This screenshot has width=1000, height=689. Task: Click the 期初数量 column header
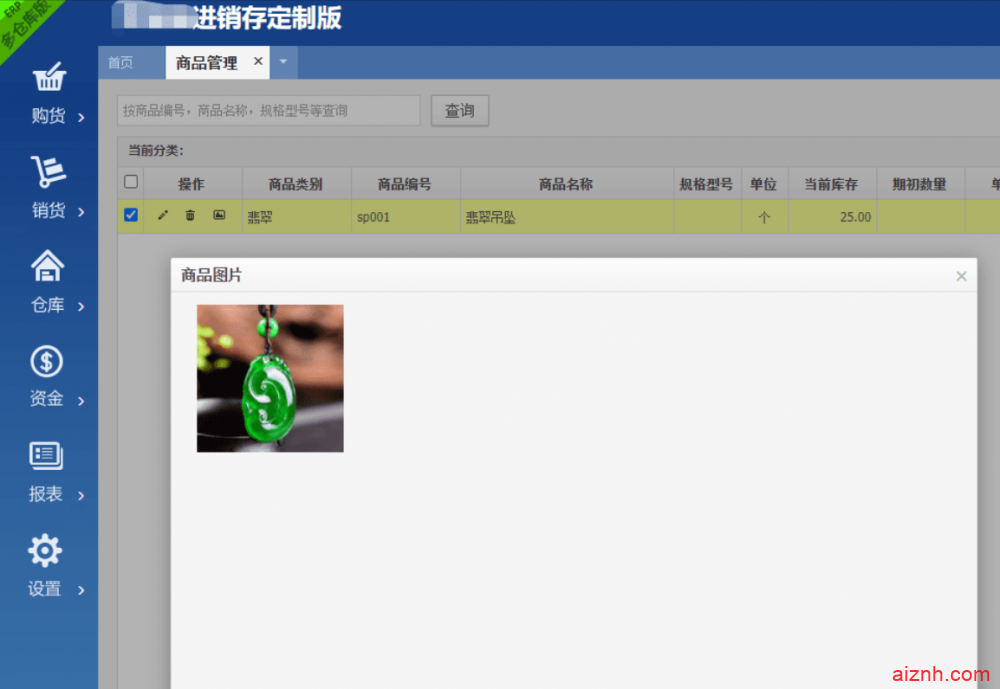coord(919,184)
